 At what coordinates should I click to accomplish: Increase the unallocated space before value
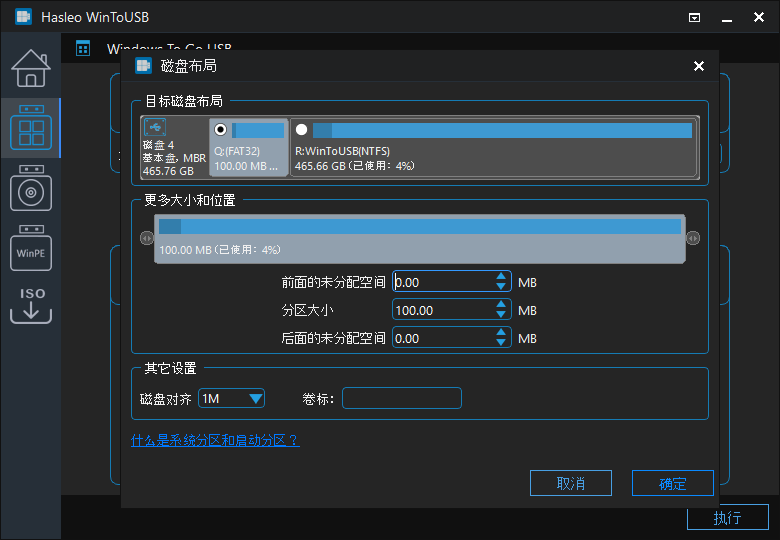pyautogui.click(x=501, y=276)
